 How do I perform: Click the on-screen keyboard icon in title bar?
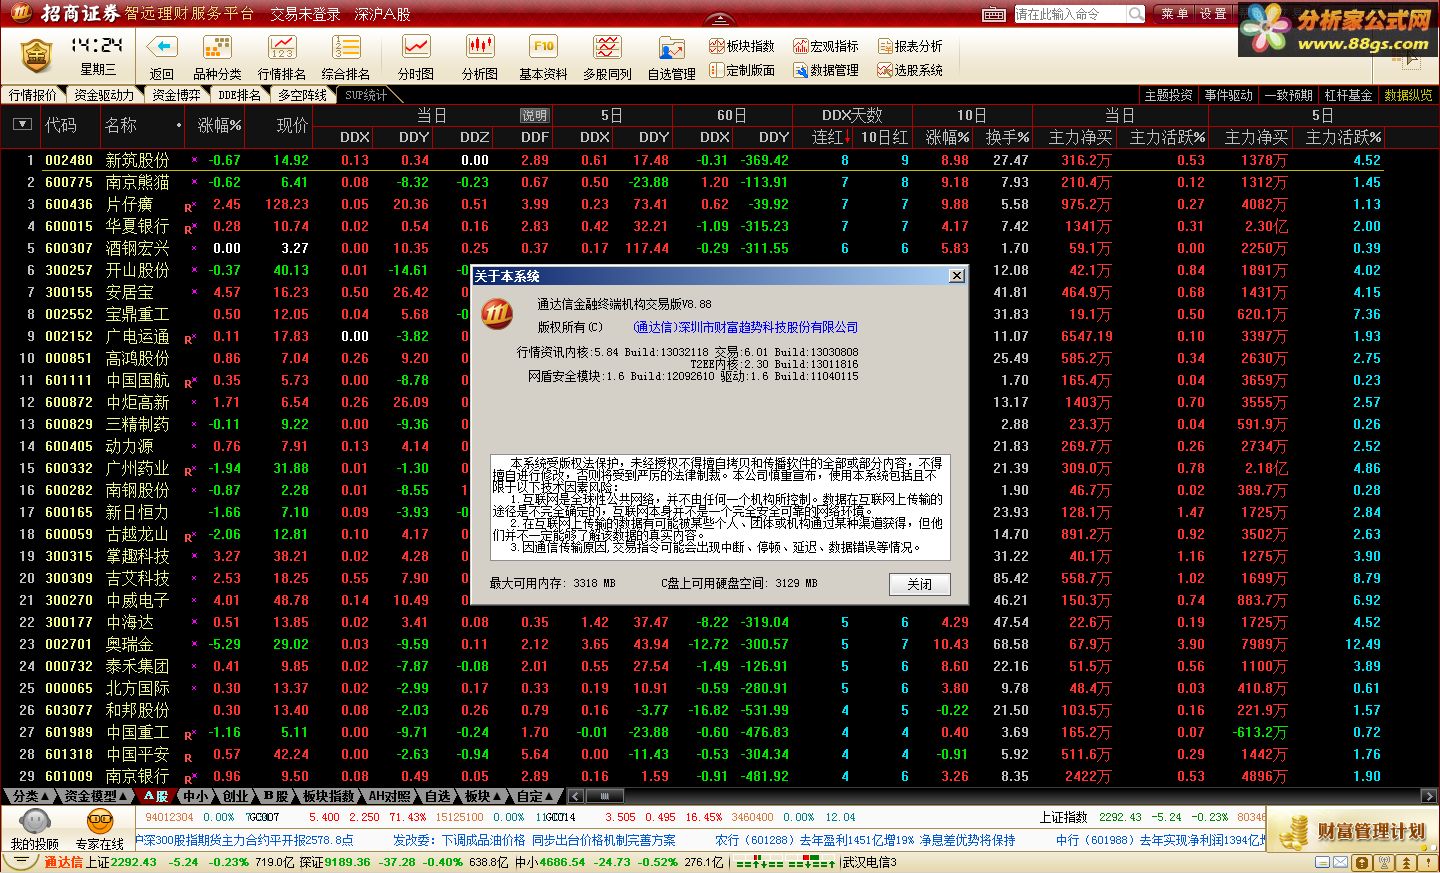tap(993, 14)
